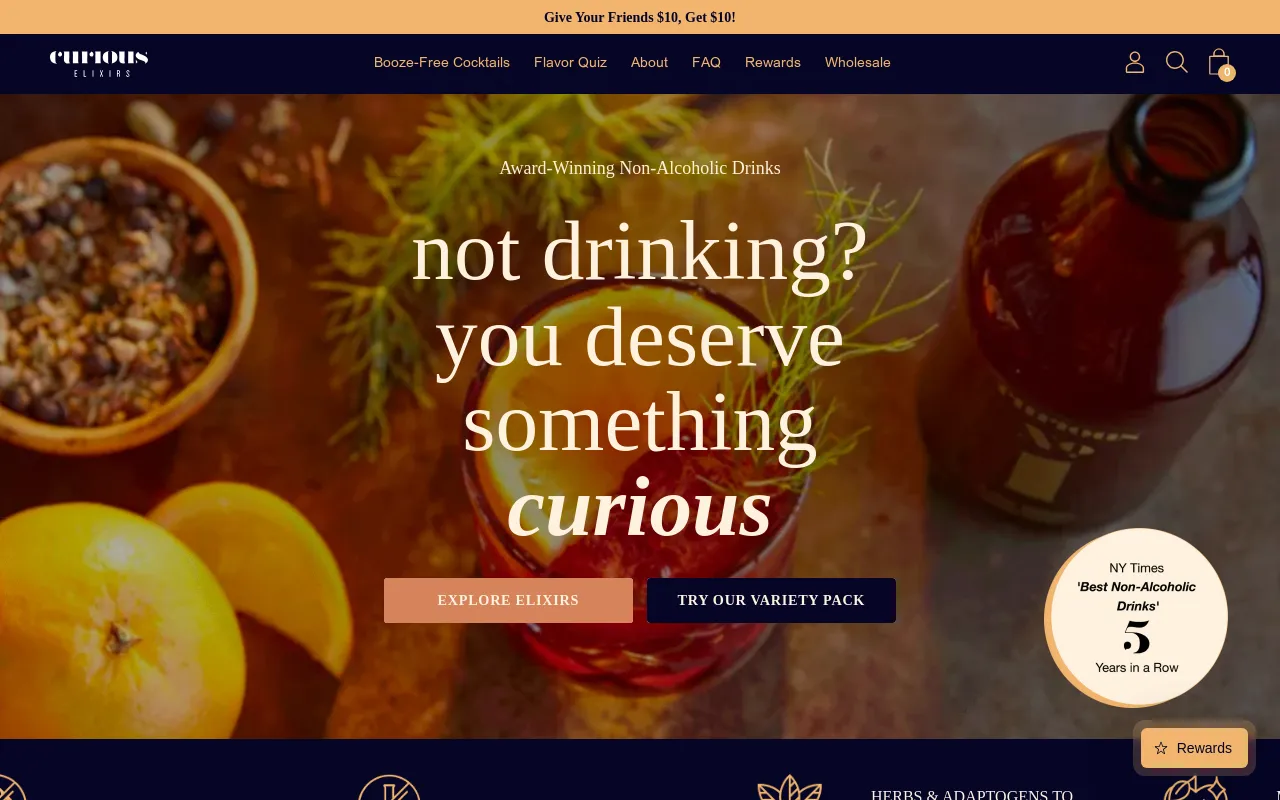
Task: Open the FAQ navigation link
Action: [x=706, y=62]
